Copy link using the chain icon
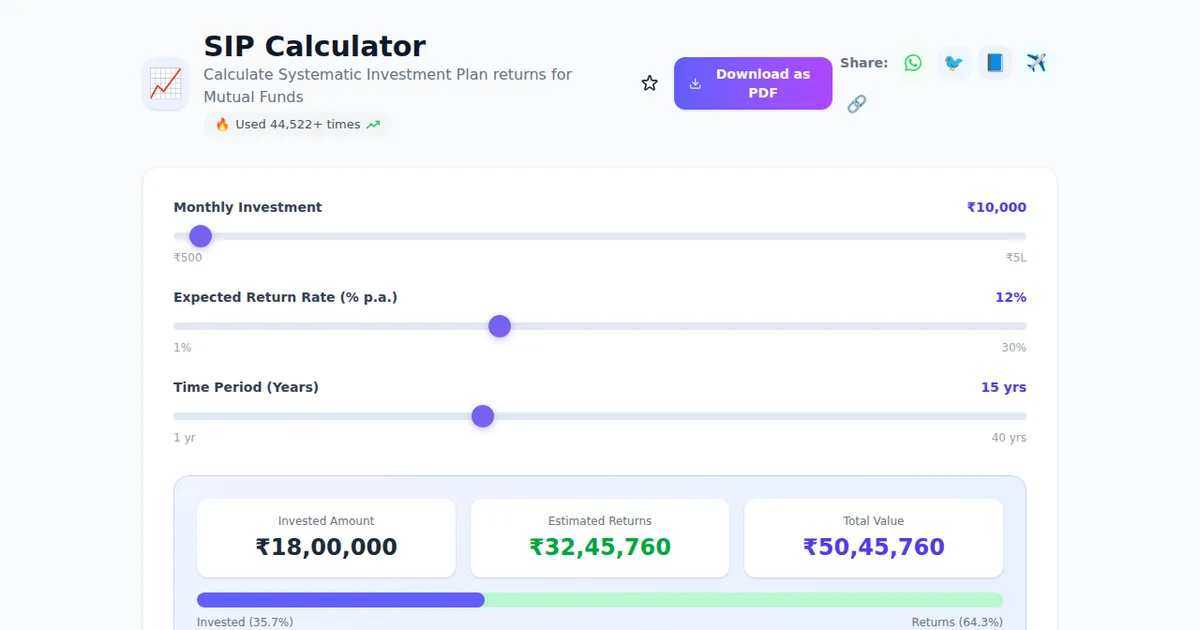 856,104
